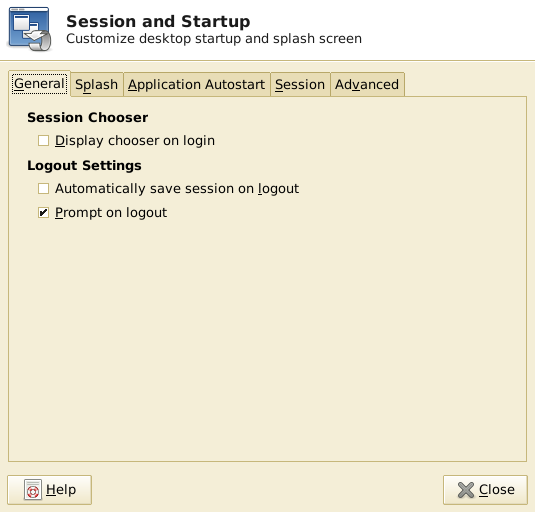The image size is (535, 512).
Task: Click the gray X icon beside Close
Action: point(466,490)
